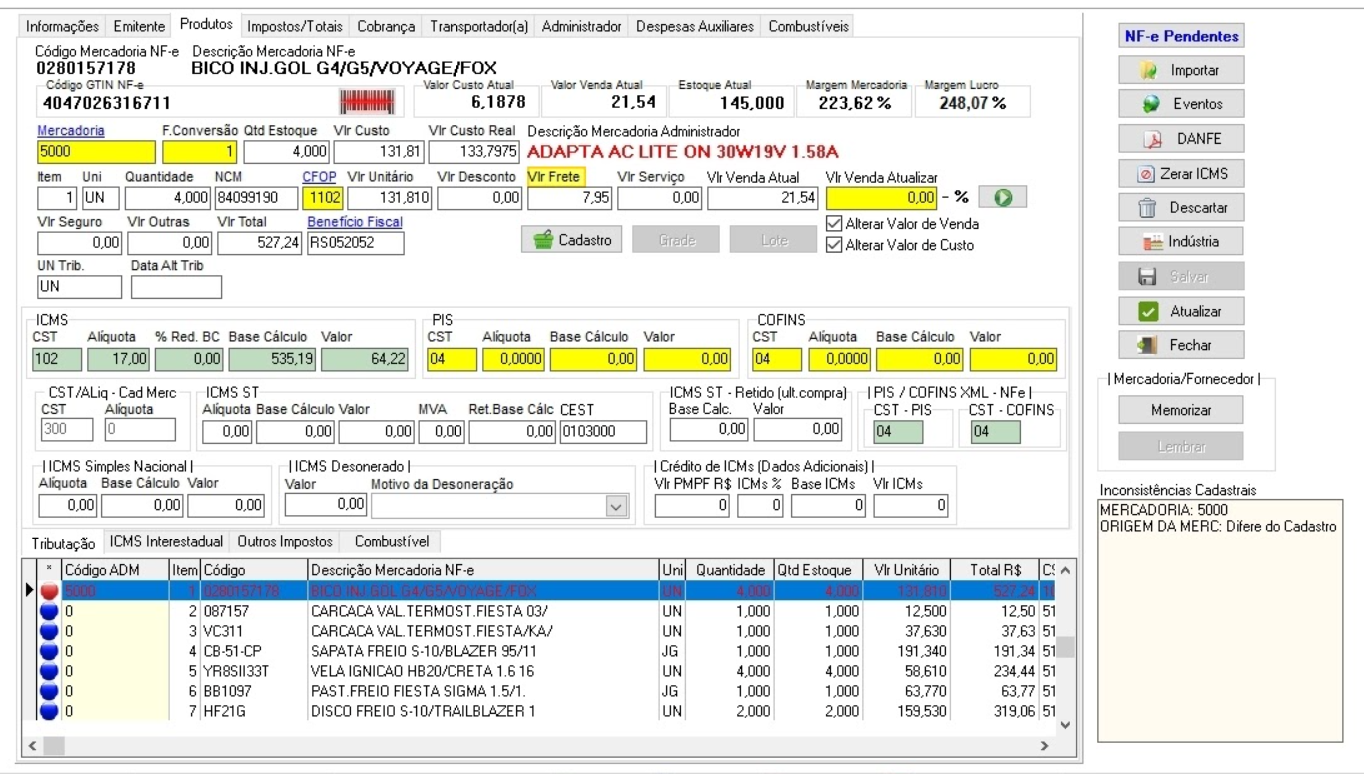Switch to Impostos/Totais tab
Screen dimensions: 1364x774
pyautogui.click(x=295, y=26)
